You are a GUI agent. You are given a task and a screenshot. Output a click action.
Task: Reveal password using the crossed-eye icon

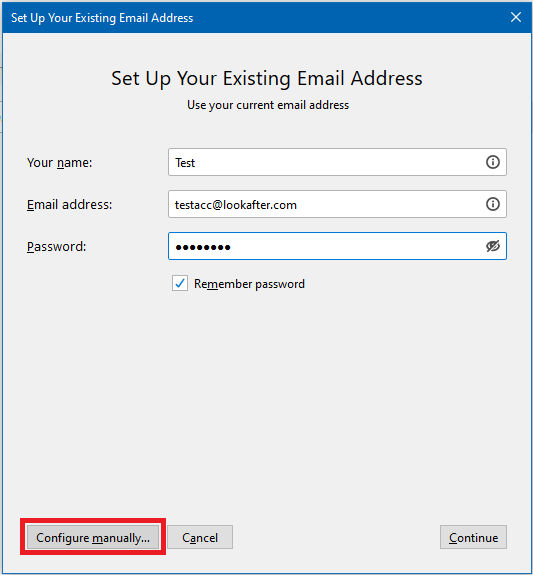click(x=492, y=246)
